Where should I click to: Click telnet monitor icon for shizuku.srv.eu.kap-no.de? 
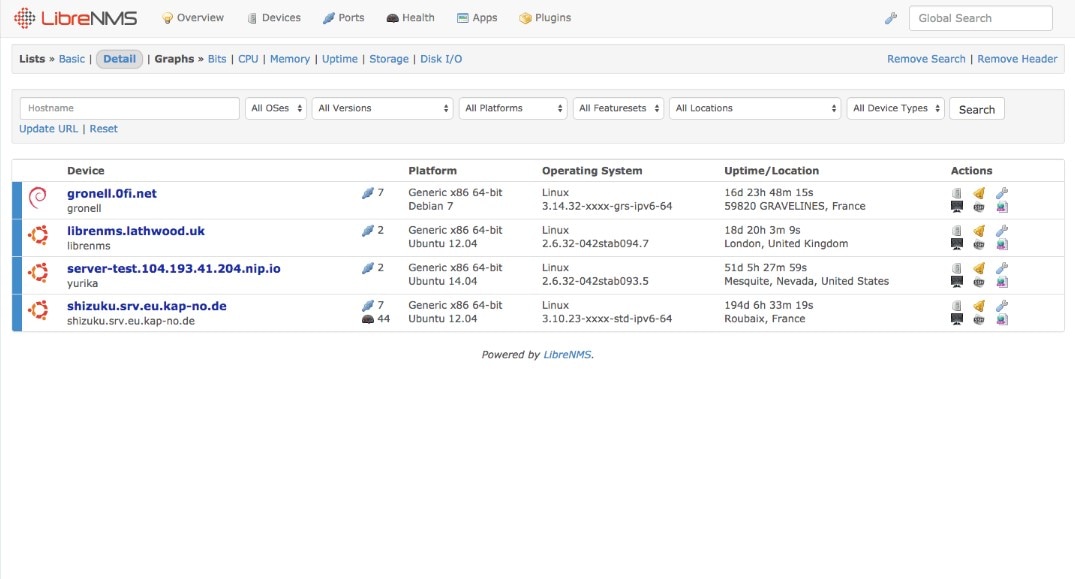point(957,319)
